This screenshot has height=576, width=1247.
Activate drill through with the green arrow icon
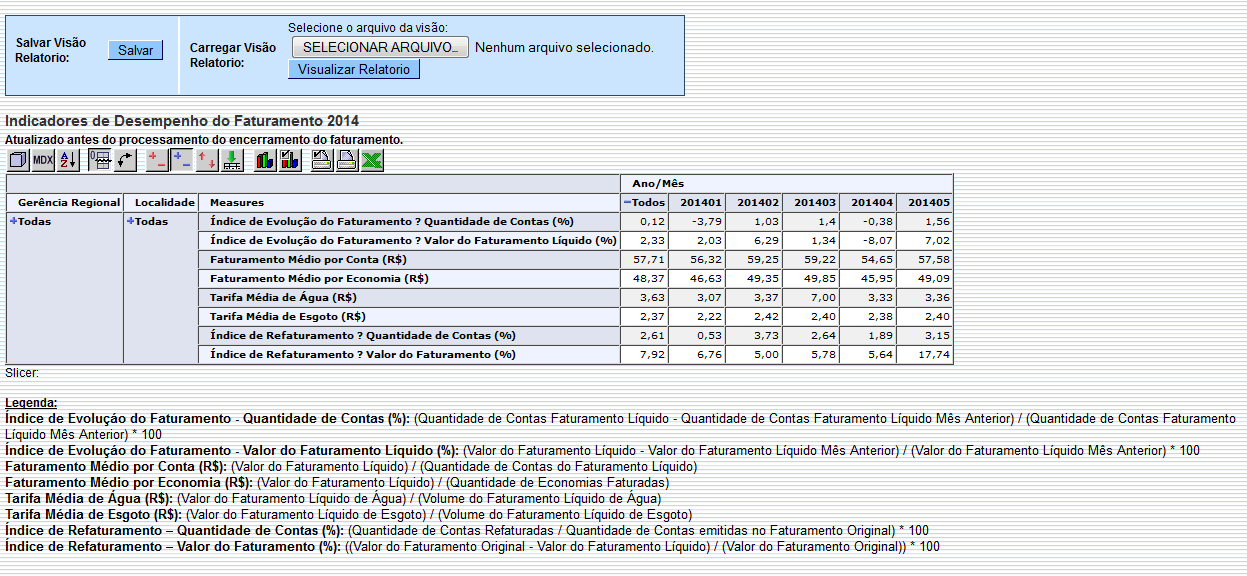click(232, 159)
